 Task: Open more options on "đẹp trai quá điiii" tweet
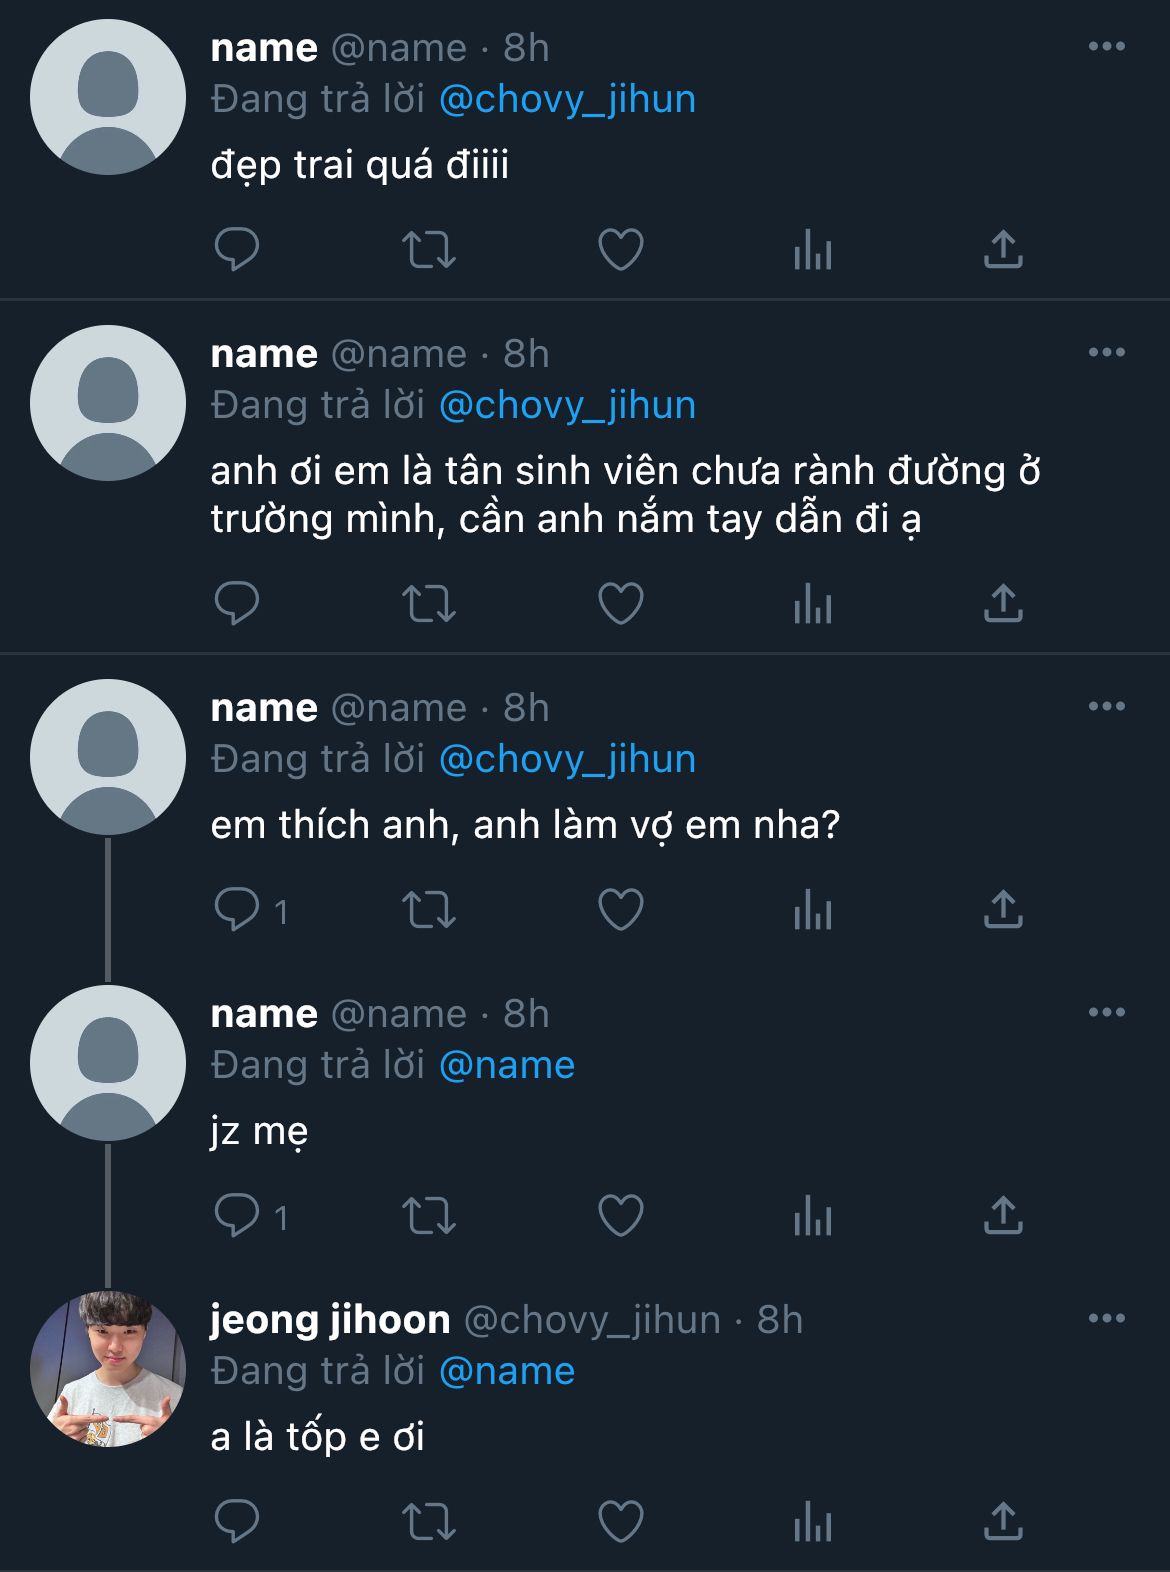click(1106, 47)
